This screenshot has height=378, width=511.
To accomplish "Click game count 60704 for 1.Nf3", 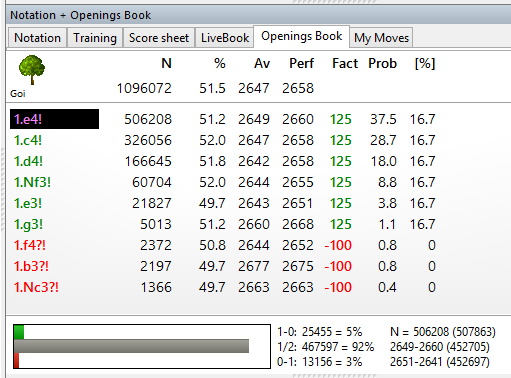I will pyautogui.click(x=152, y=182).
